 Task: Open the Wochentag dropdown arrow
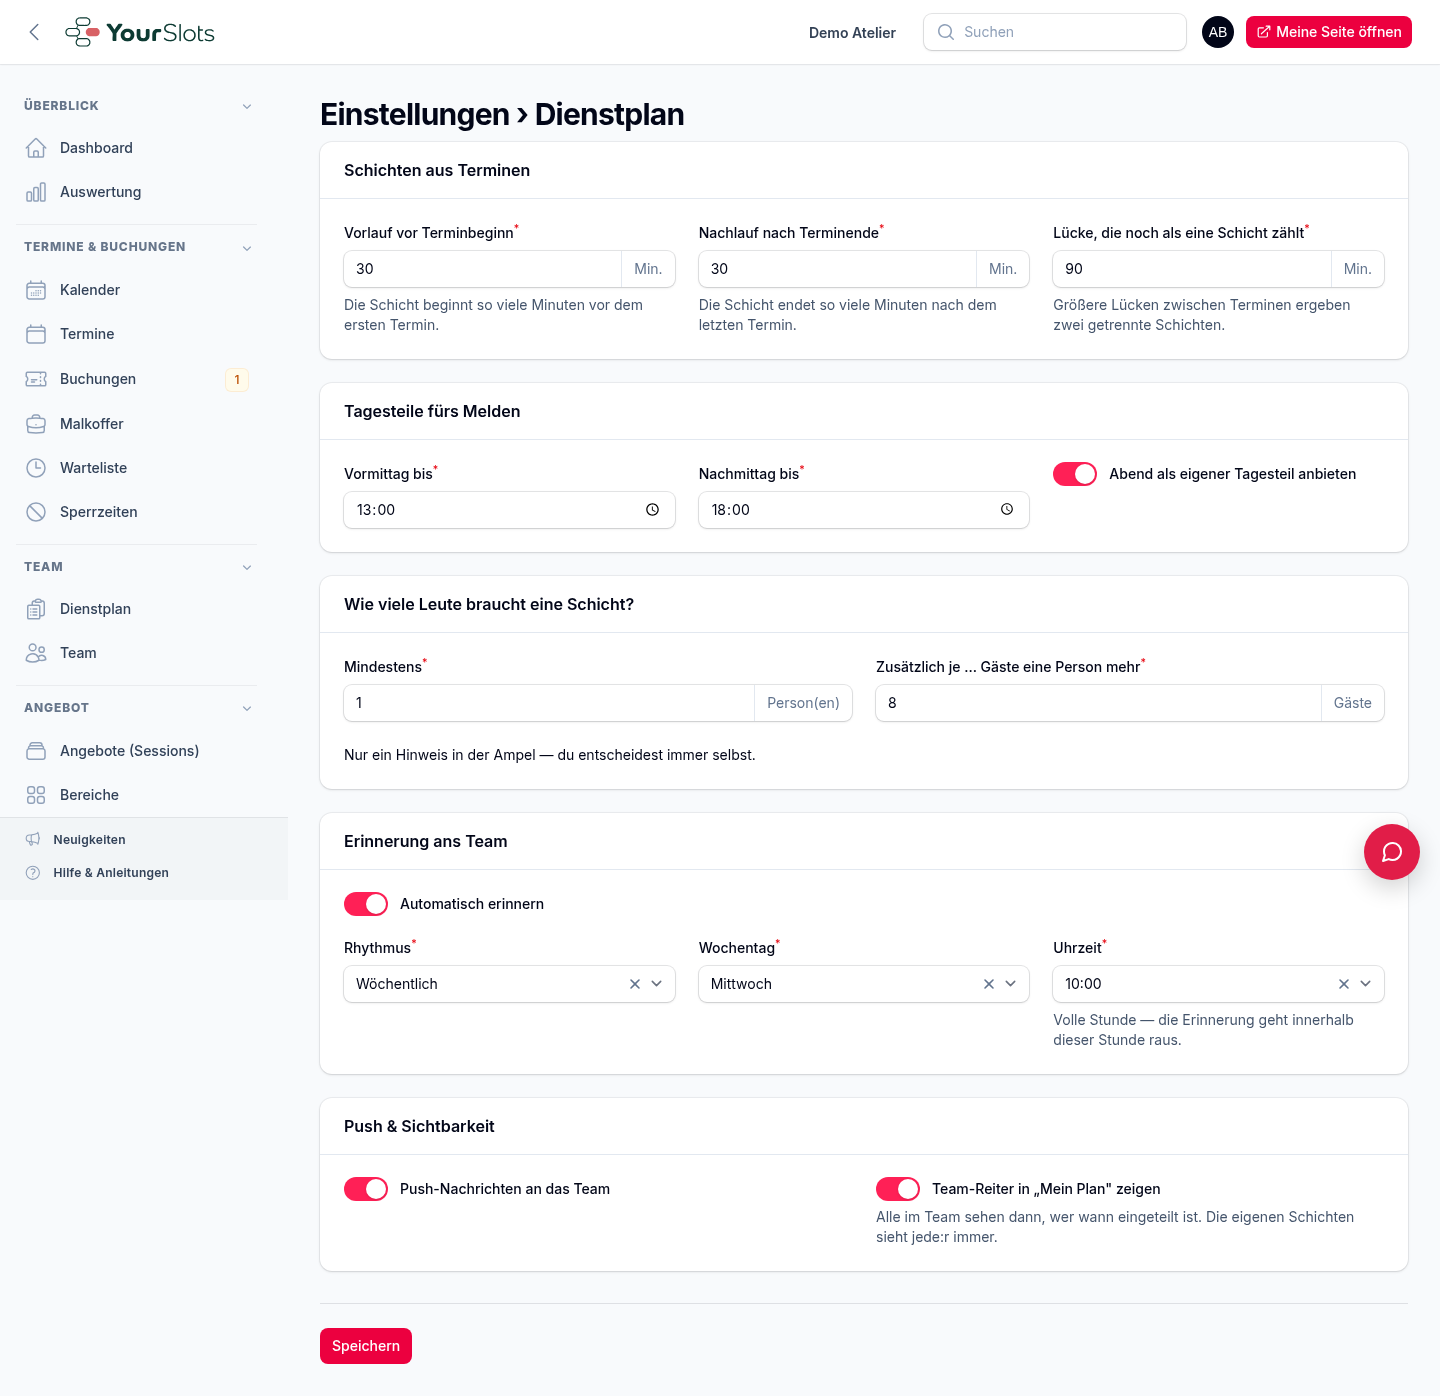(x=1011, y=984)
